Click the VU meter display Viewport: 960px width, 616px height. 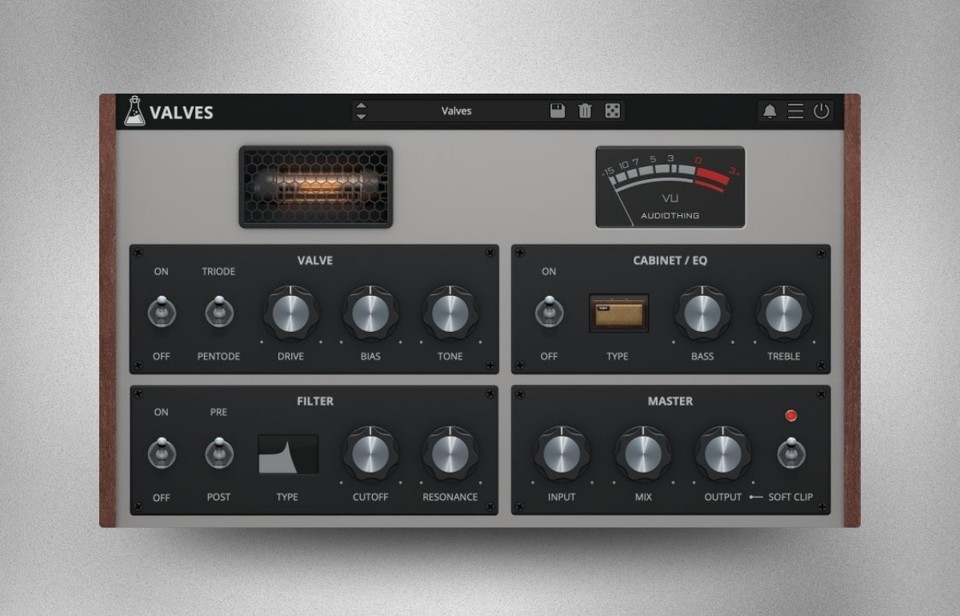click(x=670, y=187)
